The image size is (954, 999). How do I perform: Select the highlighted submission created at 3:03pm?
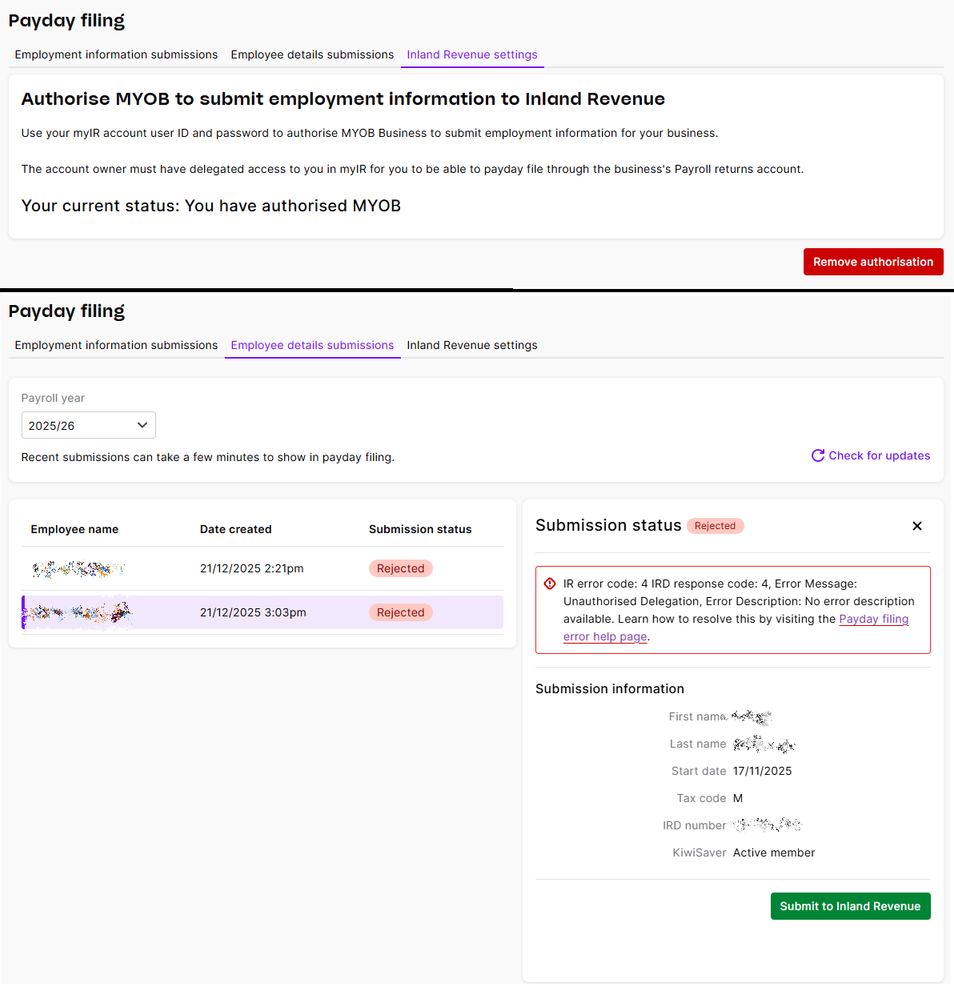[x=251, y=612]
